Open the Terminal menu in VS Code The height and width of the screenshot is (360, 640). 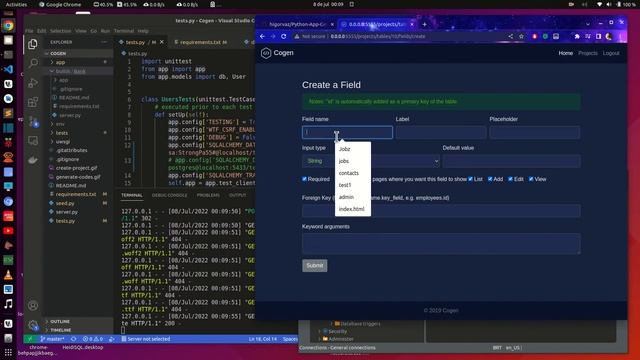[x=124, y=31]
